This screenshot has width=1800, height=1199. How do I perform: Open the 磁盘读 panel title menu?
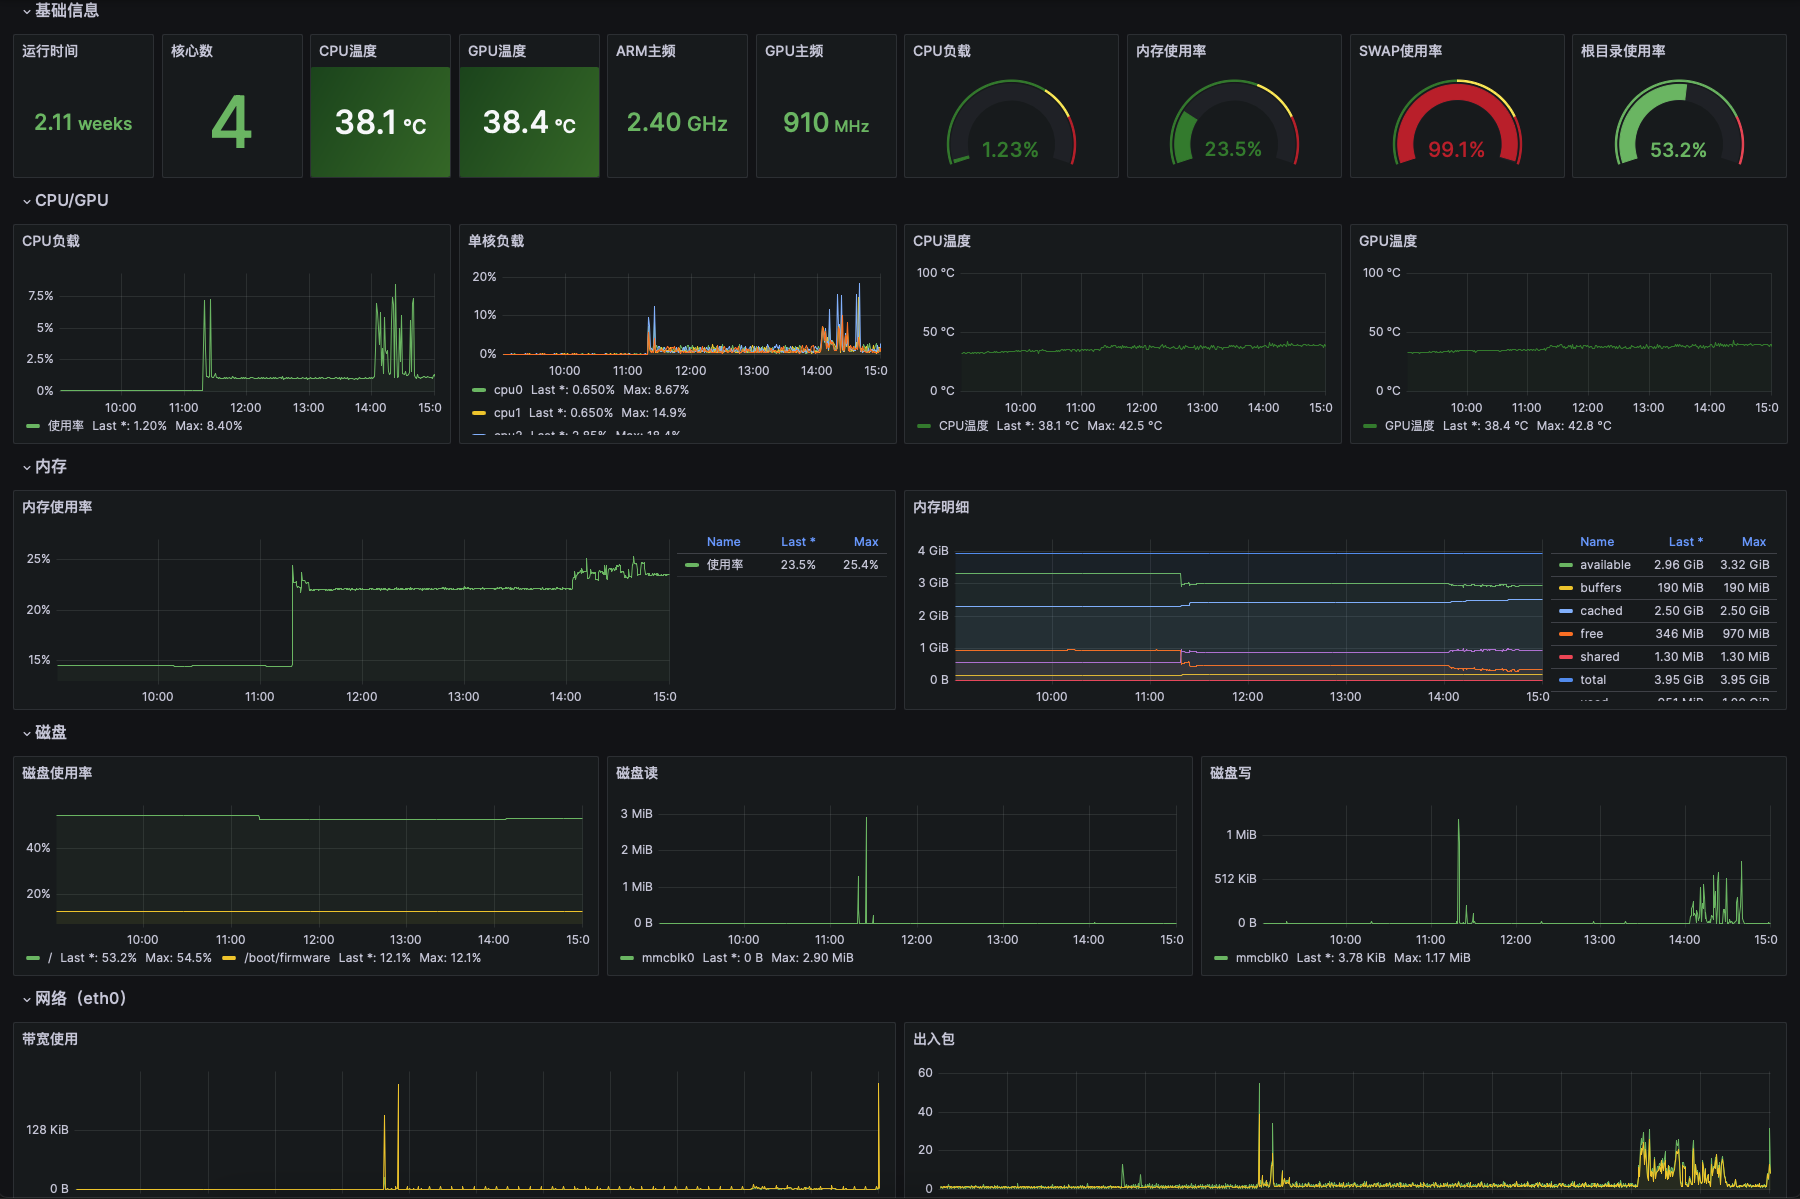tap(637, 773)
